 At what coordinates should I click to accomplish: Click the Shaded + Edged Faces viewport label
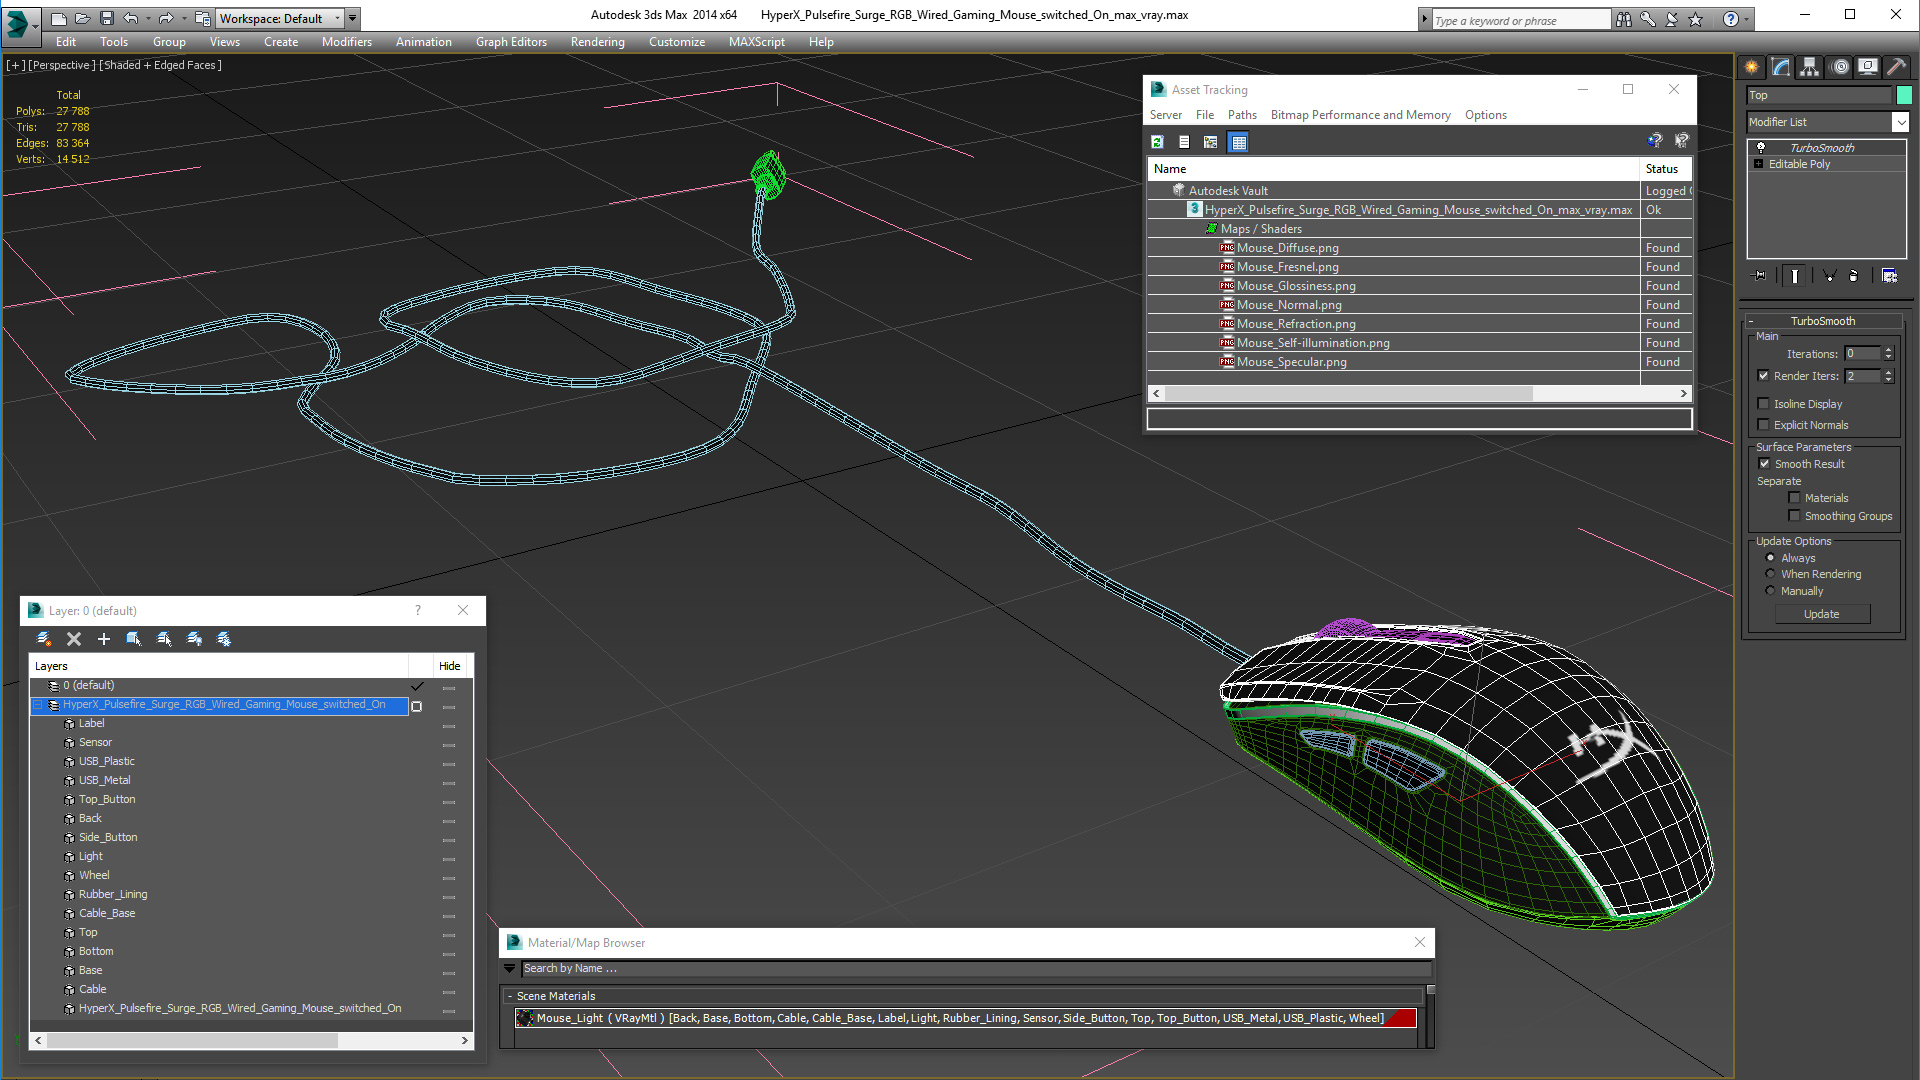pyautogui.click(x=160, y=65)
